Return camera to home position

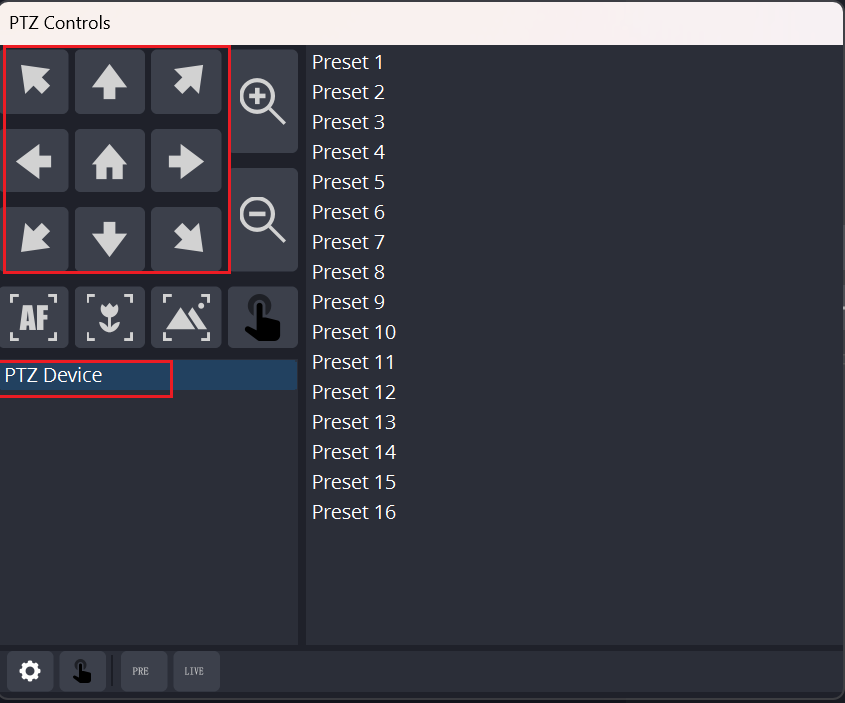(x=109, y=161)
